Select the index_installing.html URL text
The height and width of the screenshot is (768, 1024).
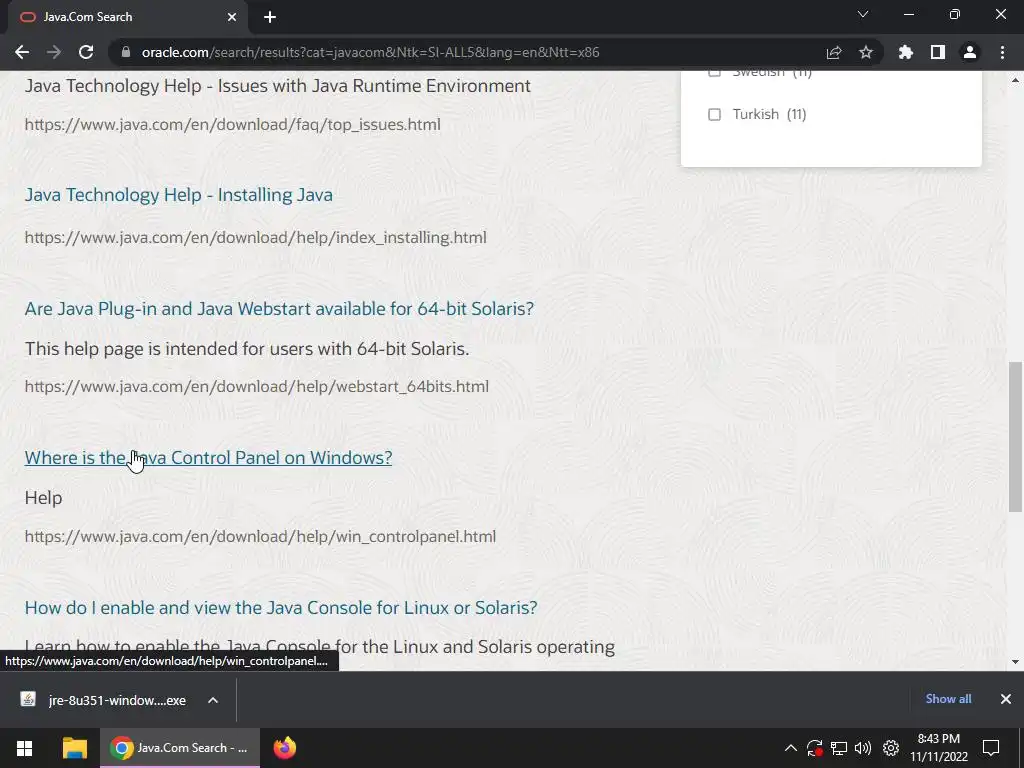point(255,237)
